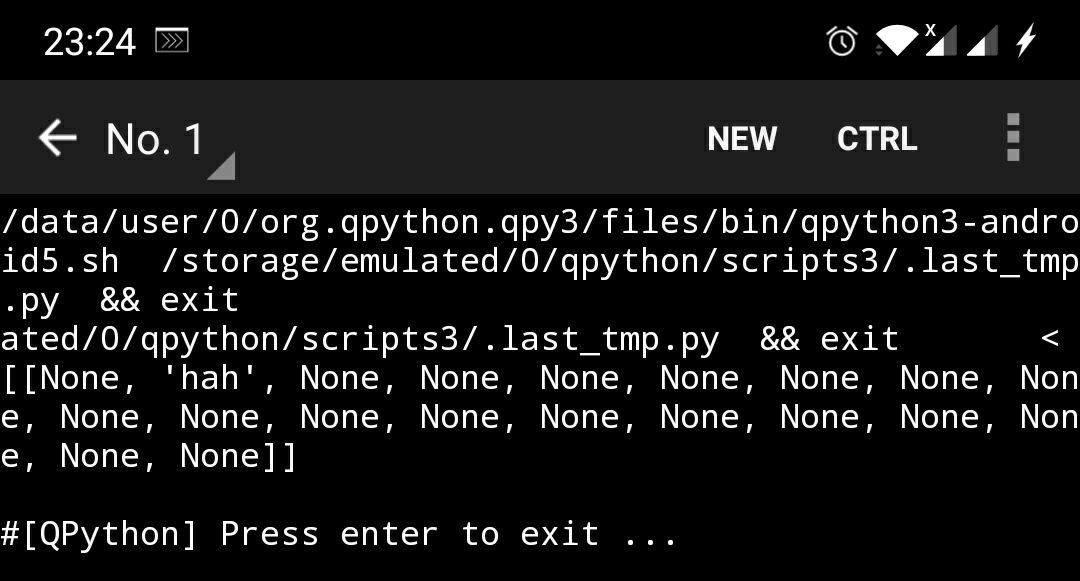Tap the battery charging bolt icon

1025,41
